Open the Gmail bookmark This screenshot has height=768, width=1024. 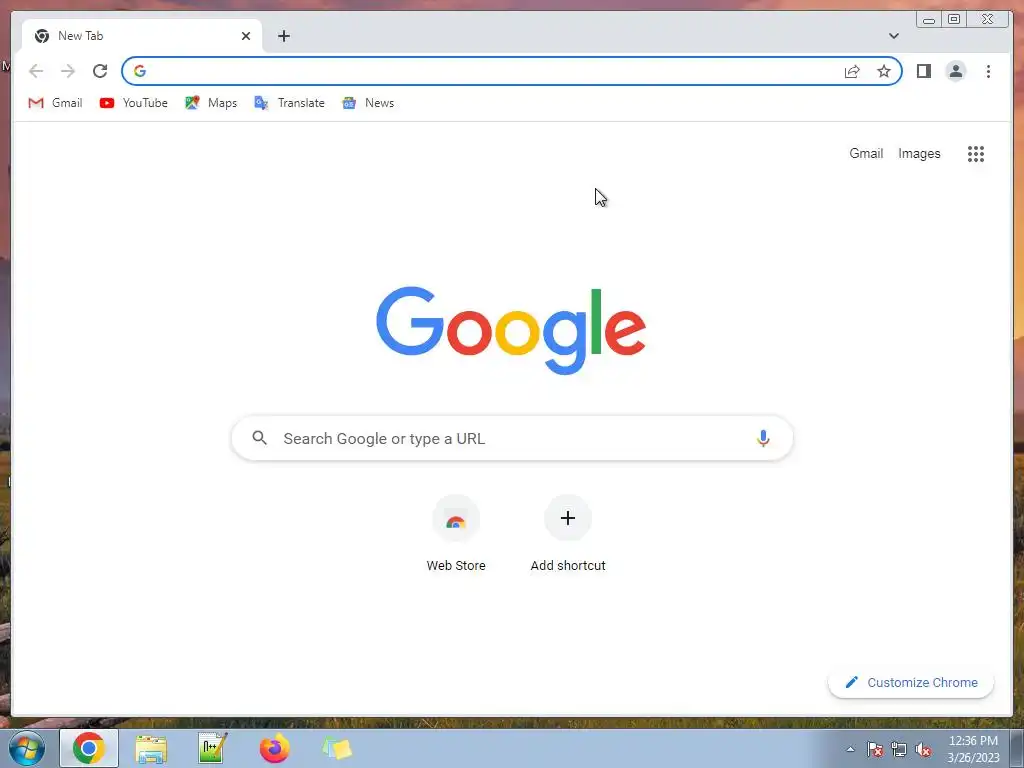pos(56,103)
